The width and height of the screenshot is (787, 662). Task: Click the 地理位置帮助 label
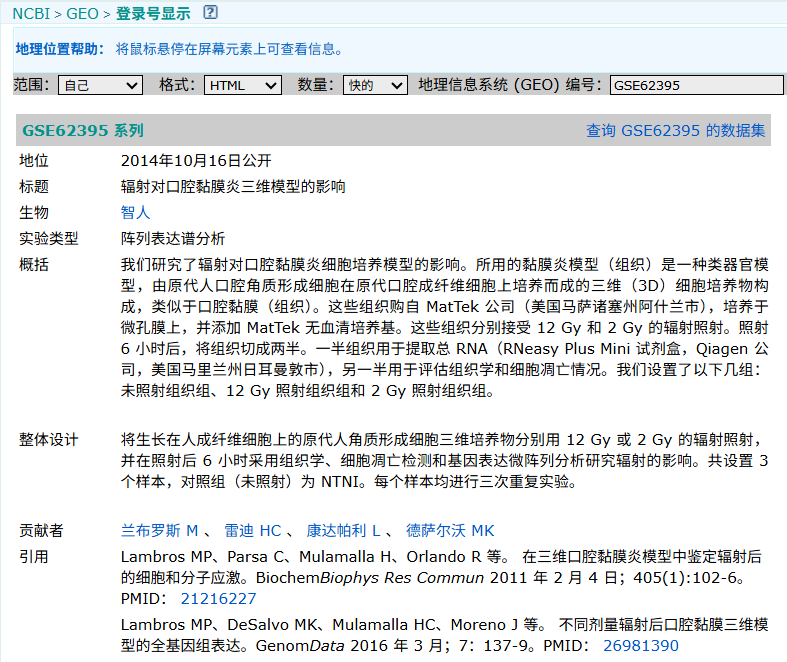click(x=60, y=49)
